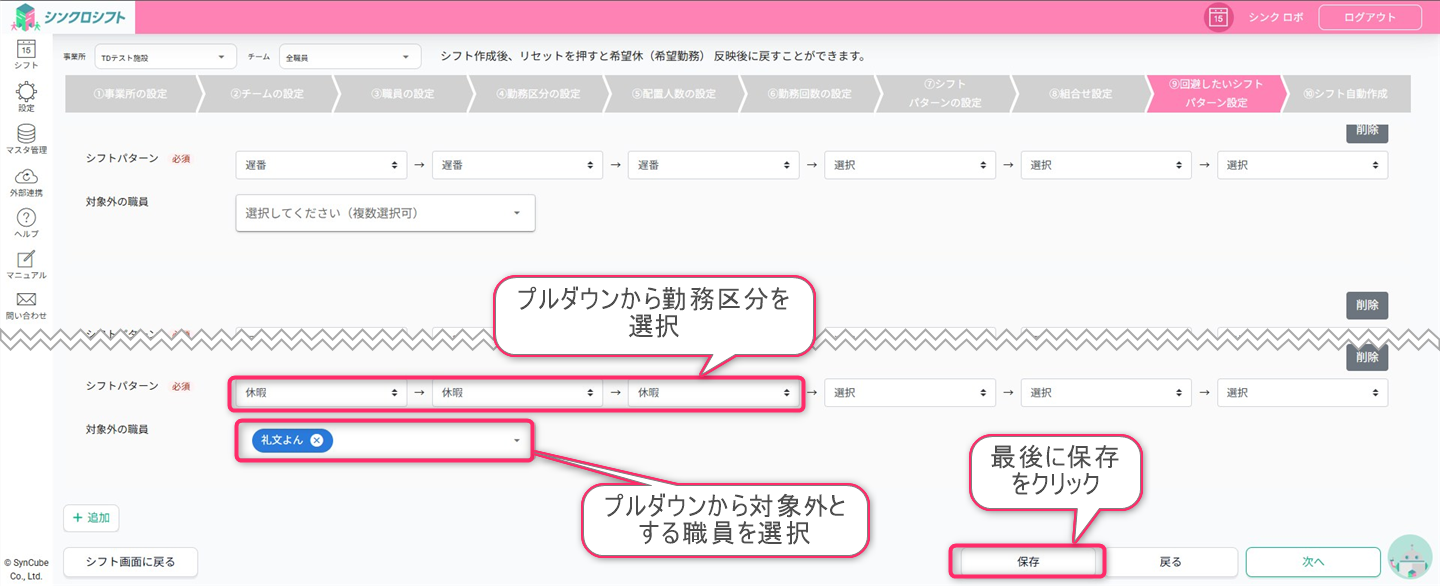The image size is (1440, 586).
Task: Click the 次へ button
Action: click(1313, 562)
